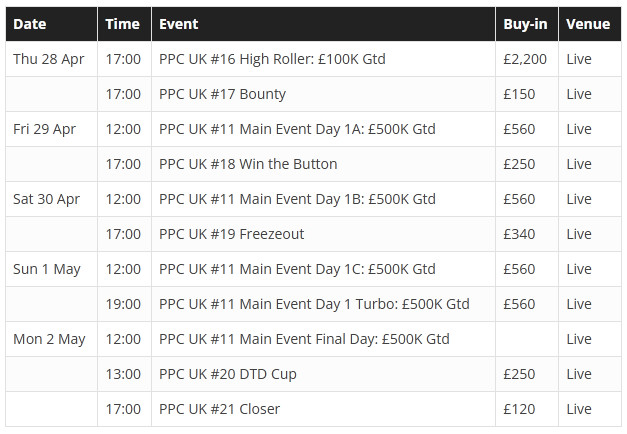Select Main Event Day 1 Turbo row
The image size is (627, 434).
(x=314, y=304)
